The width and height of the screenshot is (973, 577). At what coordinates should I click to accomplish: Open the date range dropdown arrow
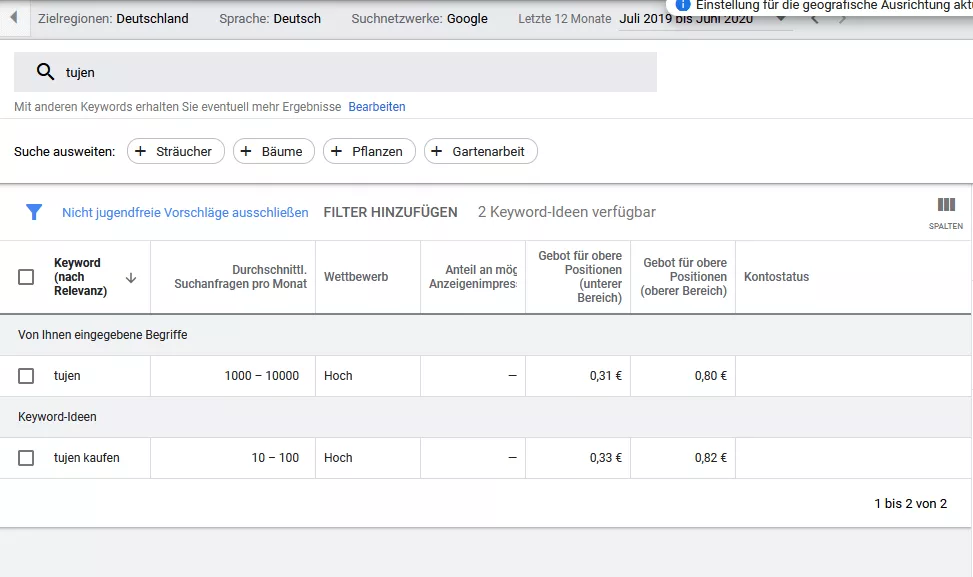781,19
